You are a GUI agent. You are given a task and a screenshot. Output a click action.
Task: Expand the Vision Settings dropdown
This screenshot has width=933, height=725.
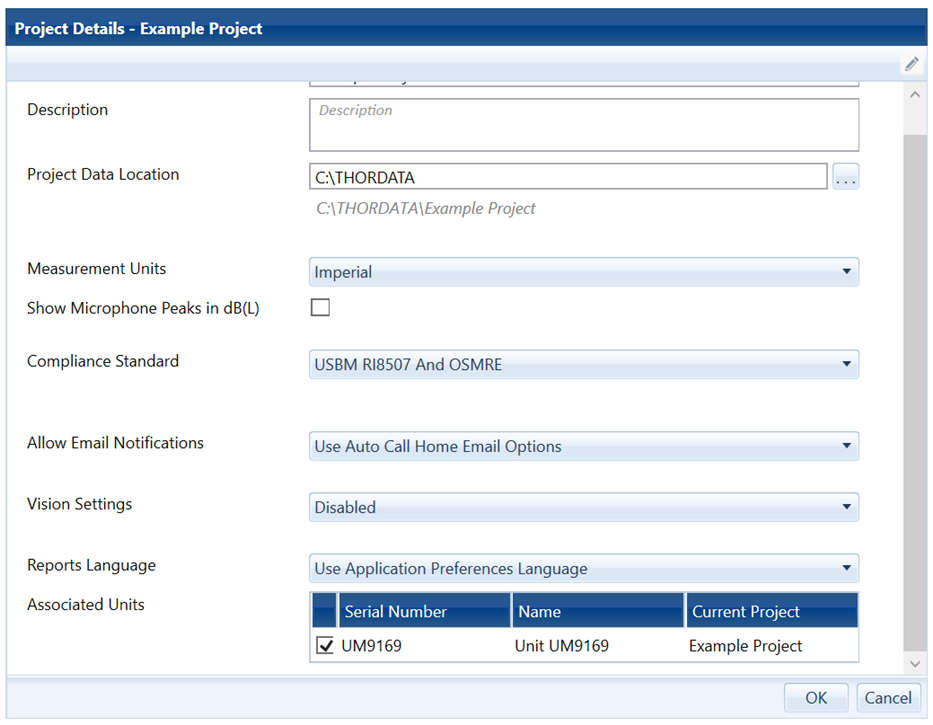(x=584, y=507)
